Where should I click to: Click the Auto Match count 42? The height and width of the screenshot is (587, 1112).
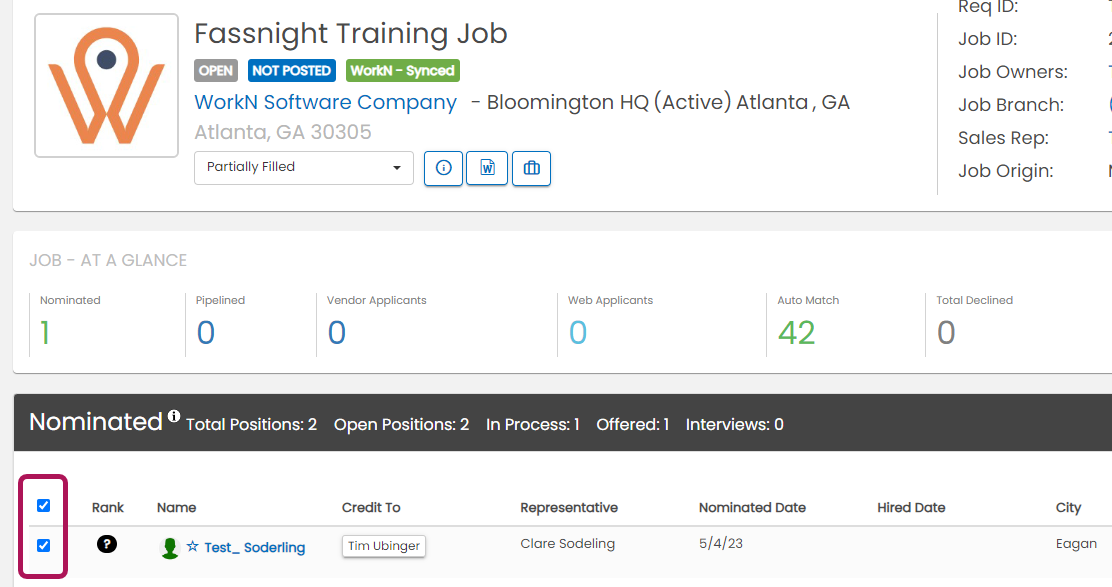[796, 332]
